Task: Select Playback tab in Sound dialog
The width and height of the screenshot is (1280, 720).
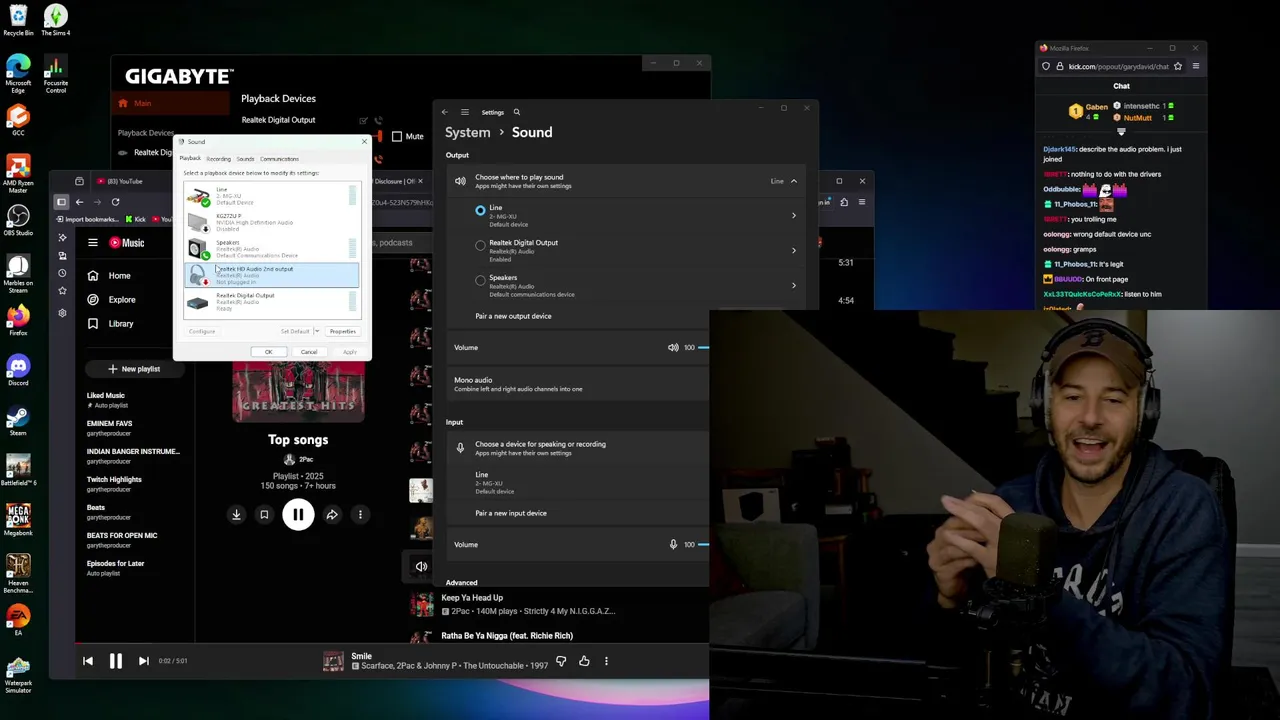Action: coord(190,159)
